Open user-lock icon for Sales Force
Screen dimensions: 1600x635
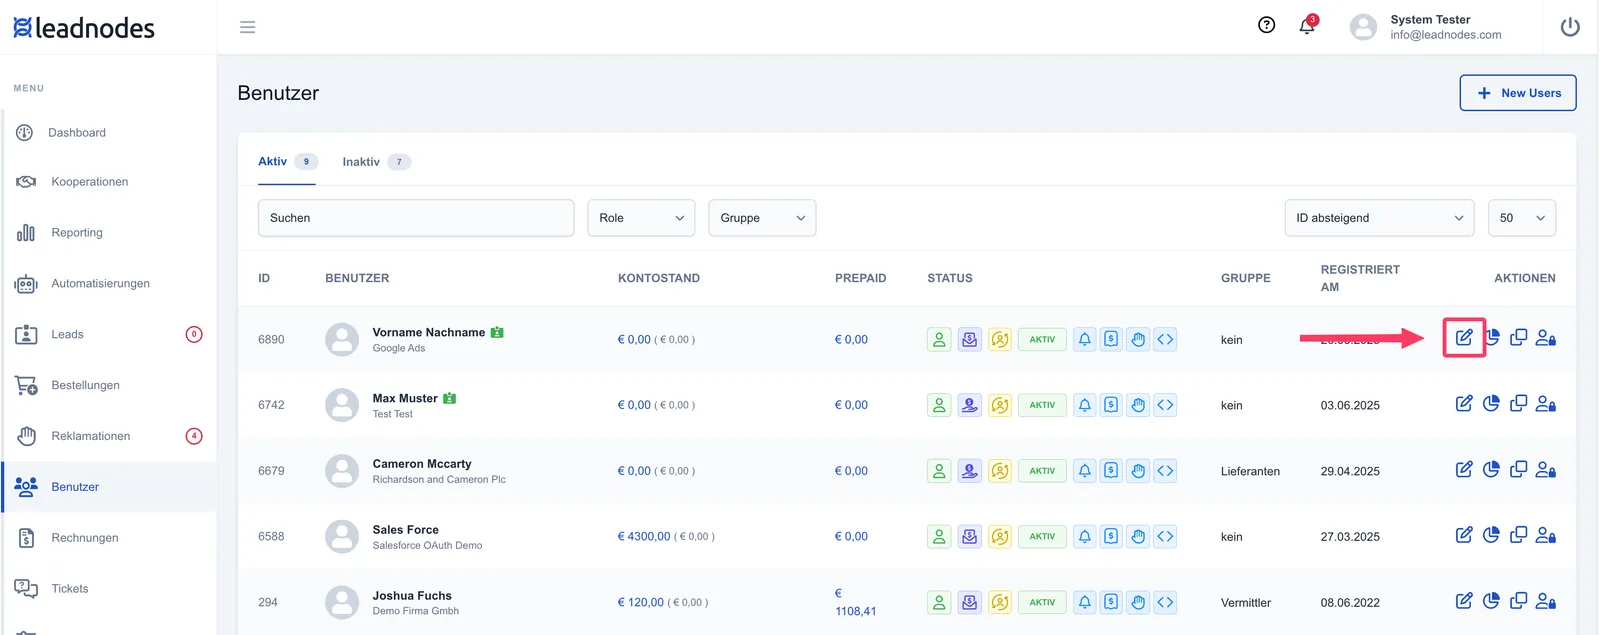point(1545,535)
